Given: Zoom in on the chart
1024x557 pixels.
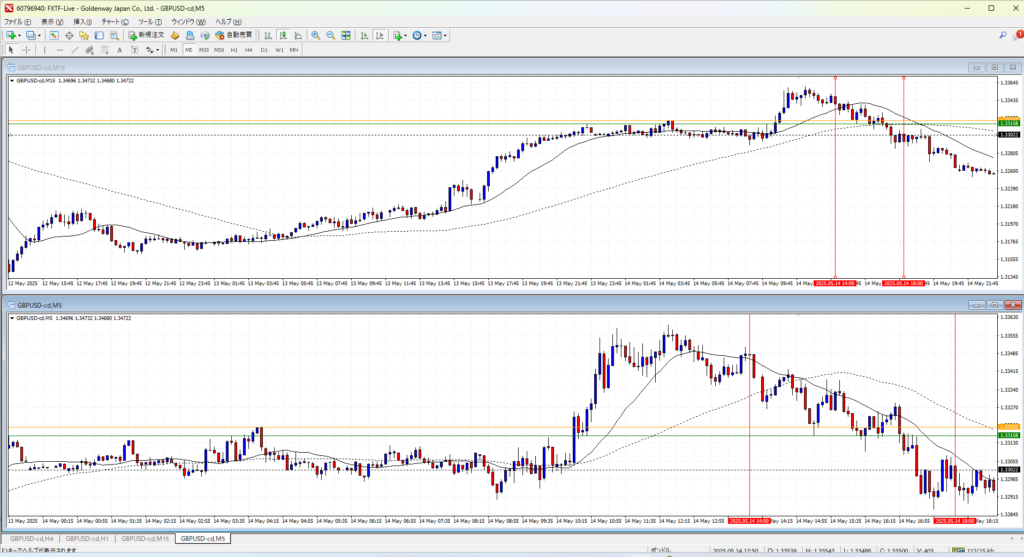Looking at the screenshot, I should pos(315,35).
